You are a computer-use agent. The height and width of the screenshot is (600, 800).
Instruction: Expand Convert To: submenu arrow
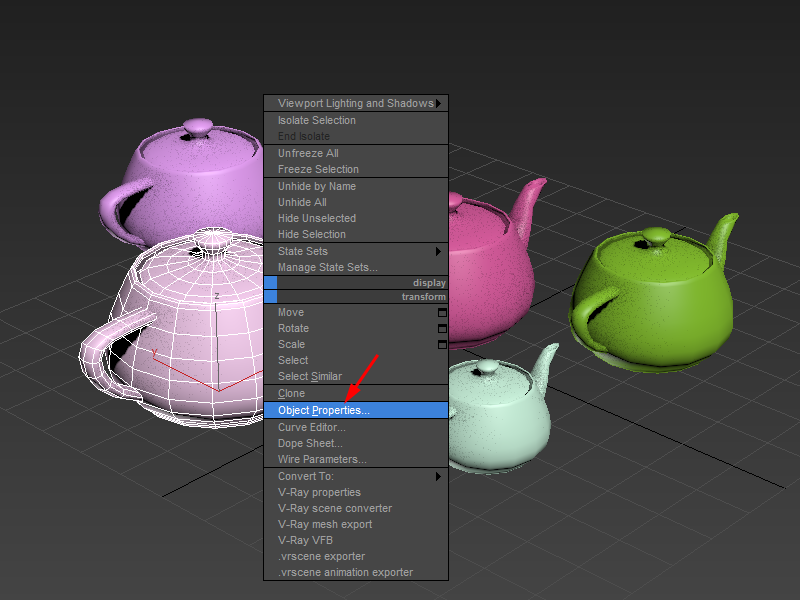438,477
